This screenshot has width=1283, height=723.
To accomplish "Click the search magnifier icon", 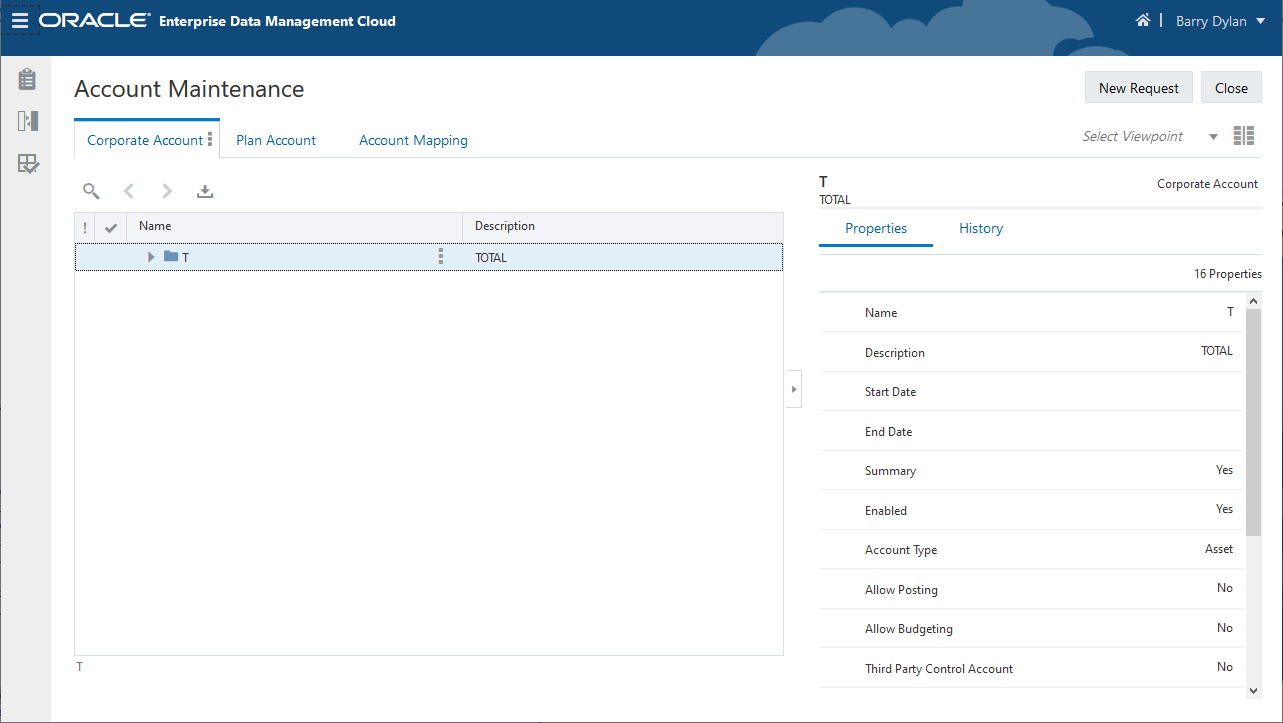I will pyautogui.click(x=91, y=191).
